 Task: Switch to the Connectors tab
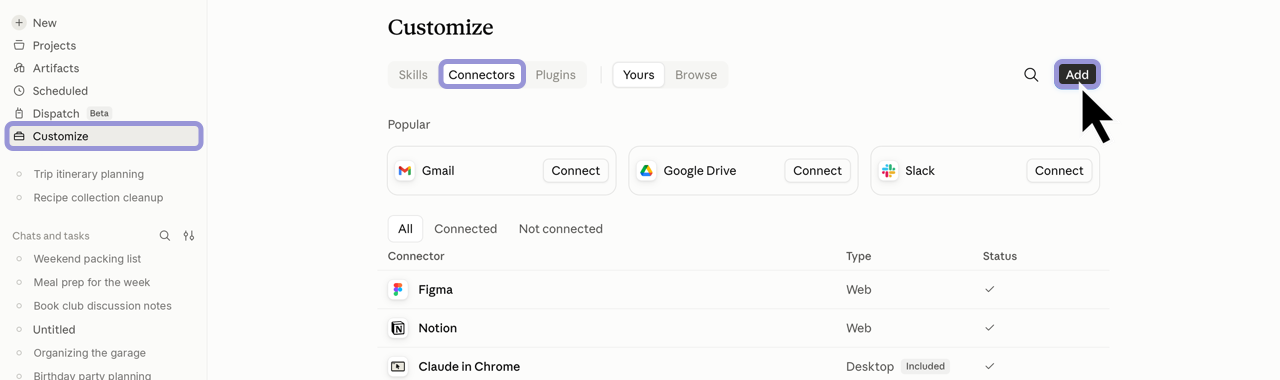482,75
